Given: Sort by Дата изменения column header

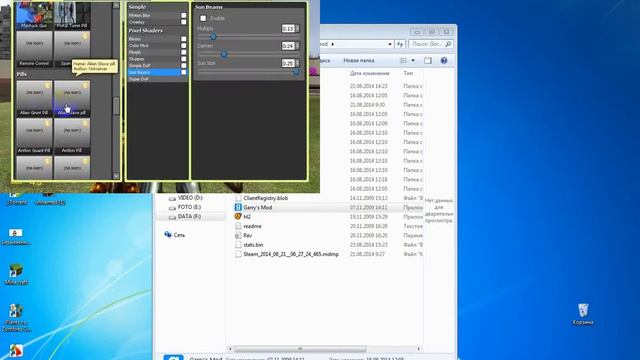Looking at the screenshot, I should click(x=369, y=73).
